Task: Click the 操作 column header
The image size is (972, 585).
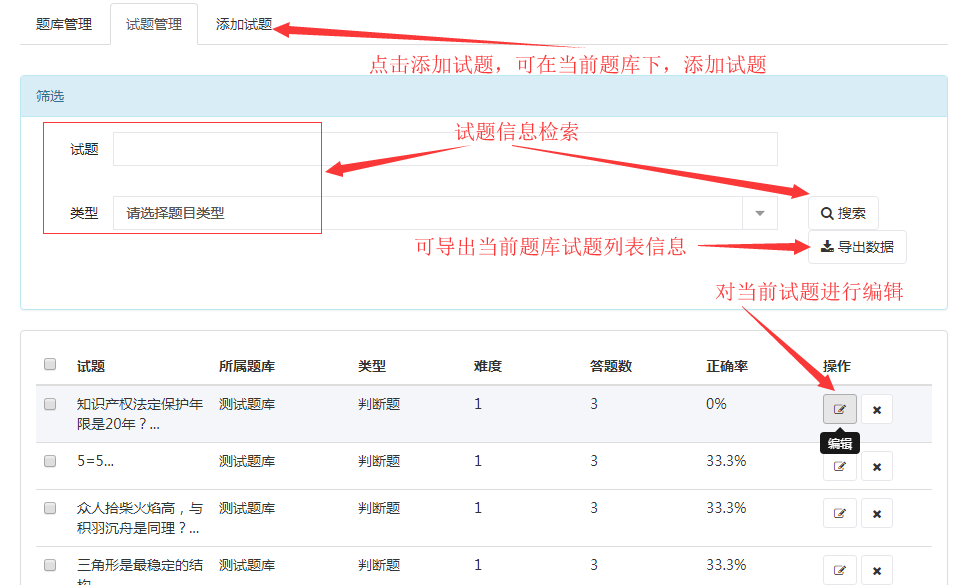Action: 837,366
